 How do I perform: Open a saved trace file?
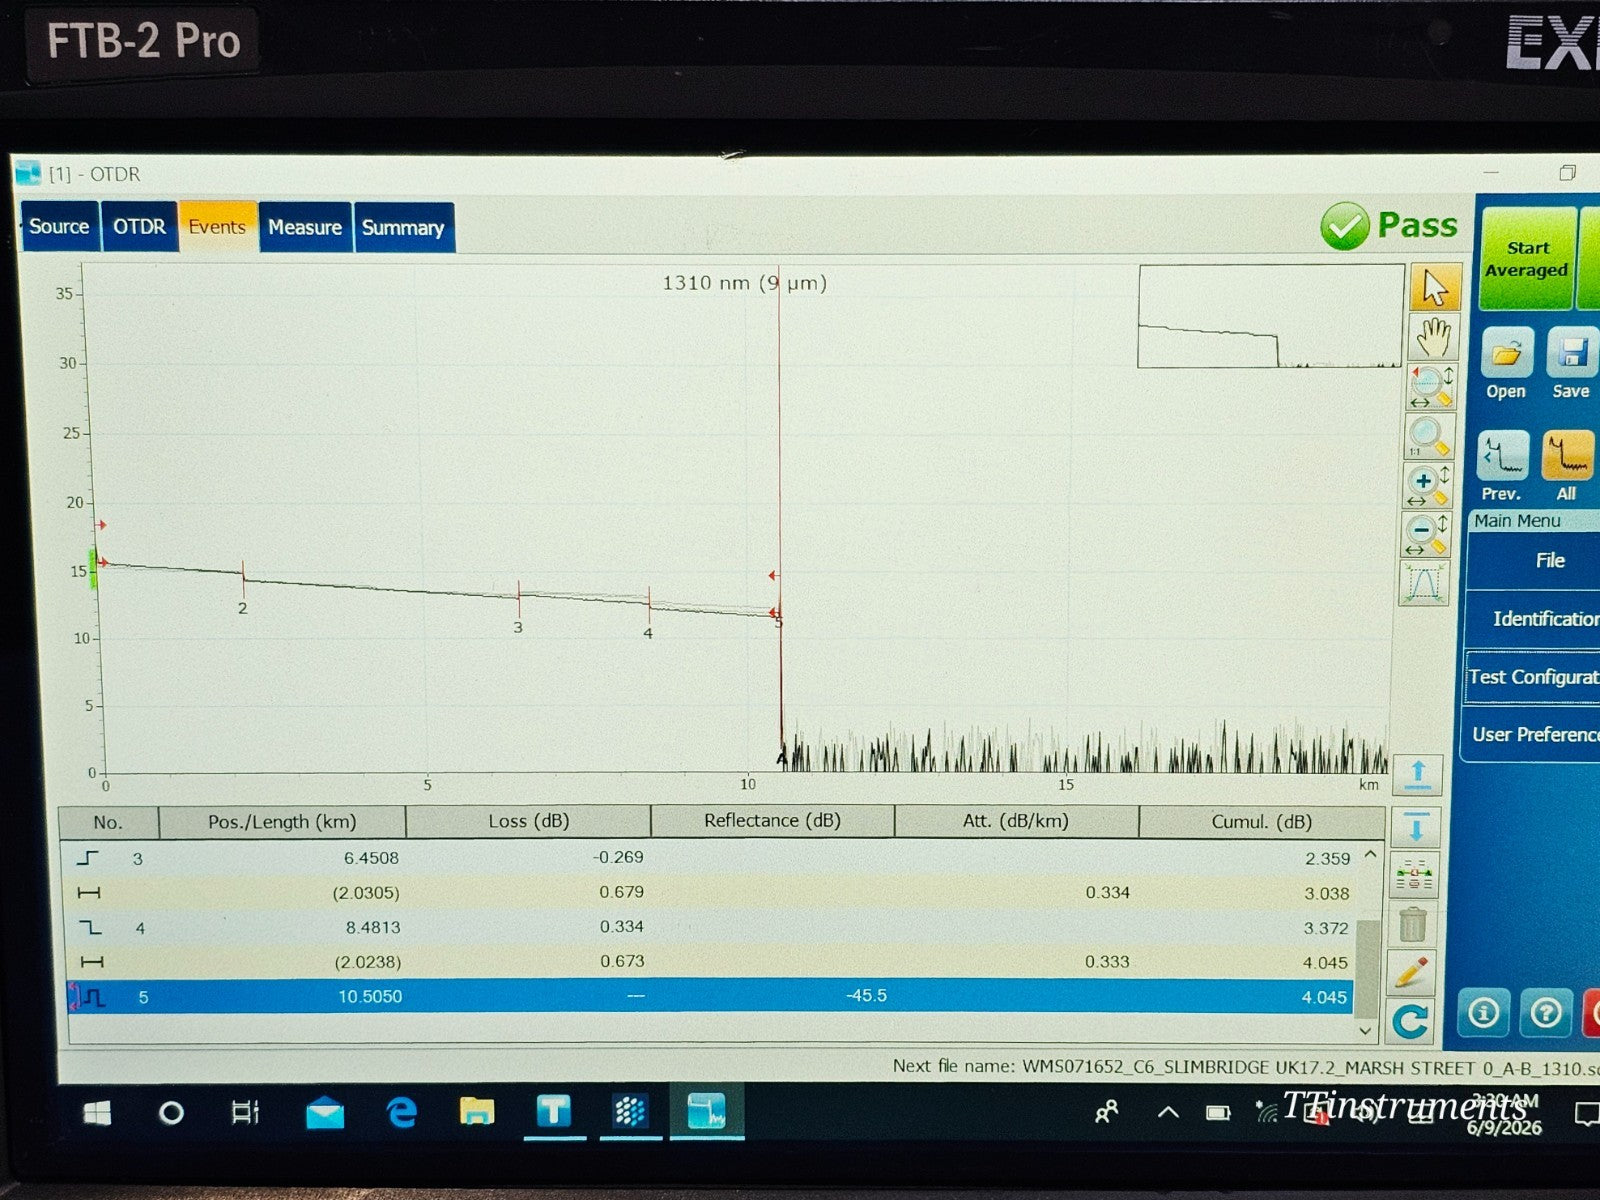pos(1506,364)
